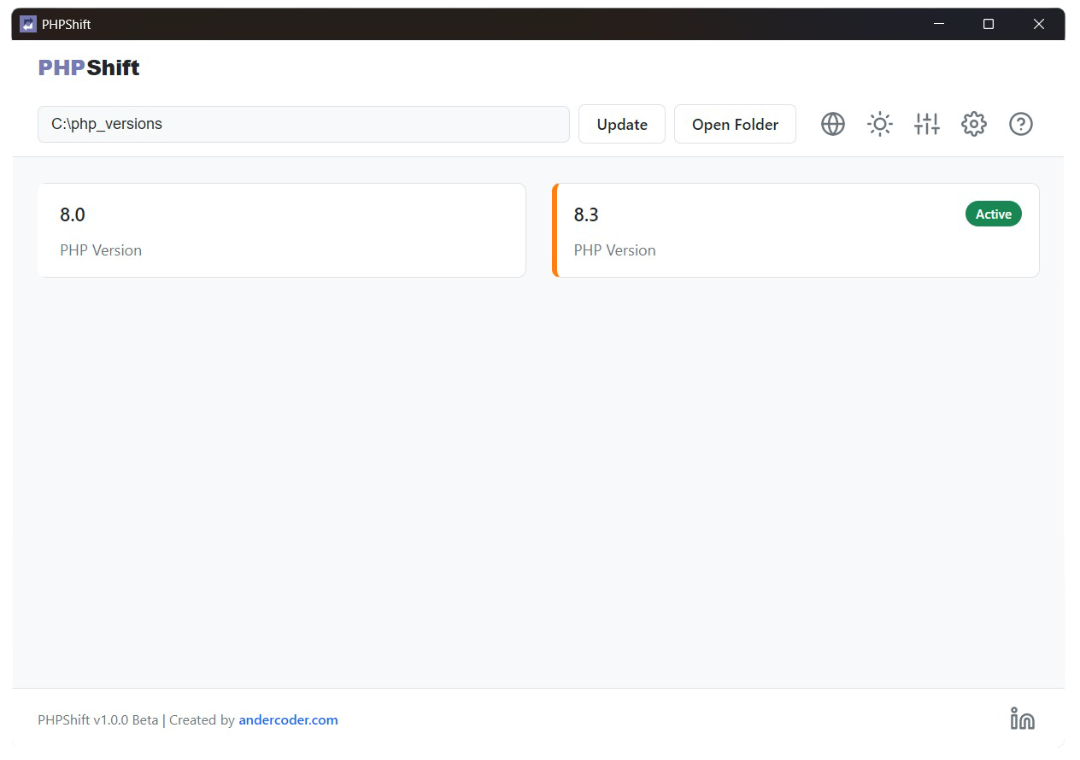Click the green Active badge
1080x760 pixels.
(993, 214)
